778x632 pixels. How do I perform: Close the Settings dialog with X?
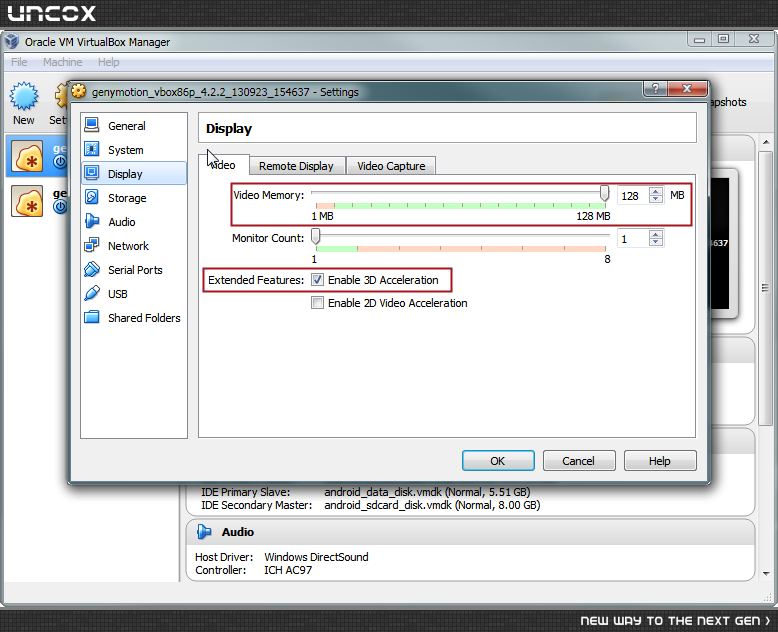[687, 89]
